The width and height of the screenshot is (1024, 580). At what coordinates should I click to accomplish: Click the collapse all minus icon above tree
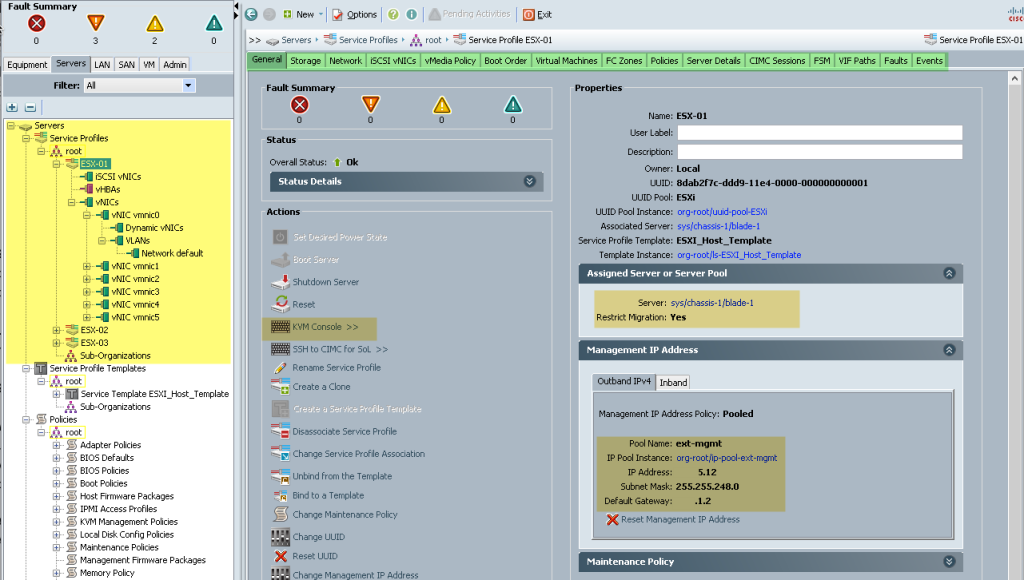point(30,107)
